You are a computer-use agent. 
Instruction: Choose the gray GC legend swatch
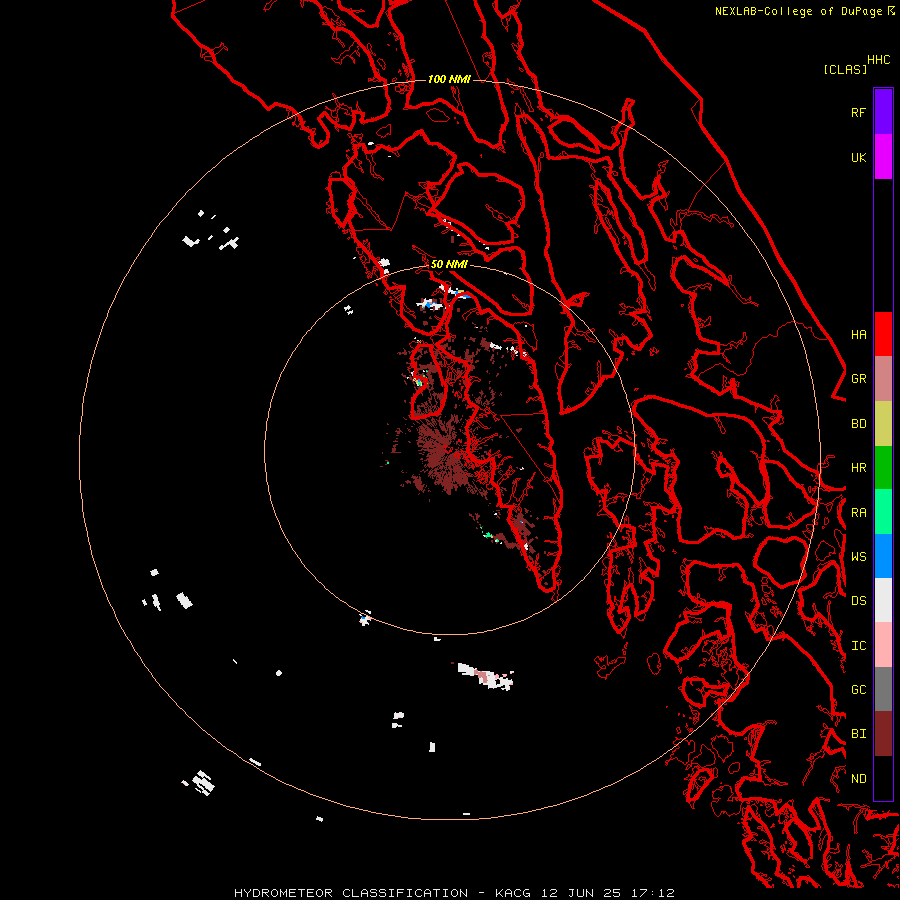point(883,689)
